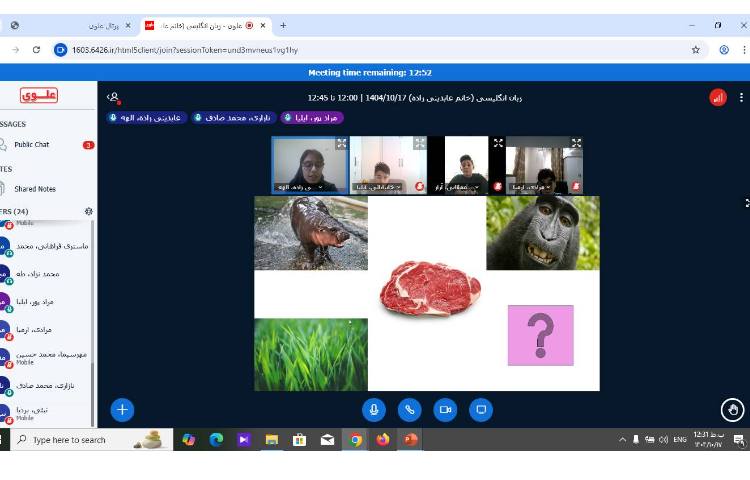750x480 pixels.
Task: Fullscreen the first webcam of the teacher
Action: pos(341,143)
